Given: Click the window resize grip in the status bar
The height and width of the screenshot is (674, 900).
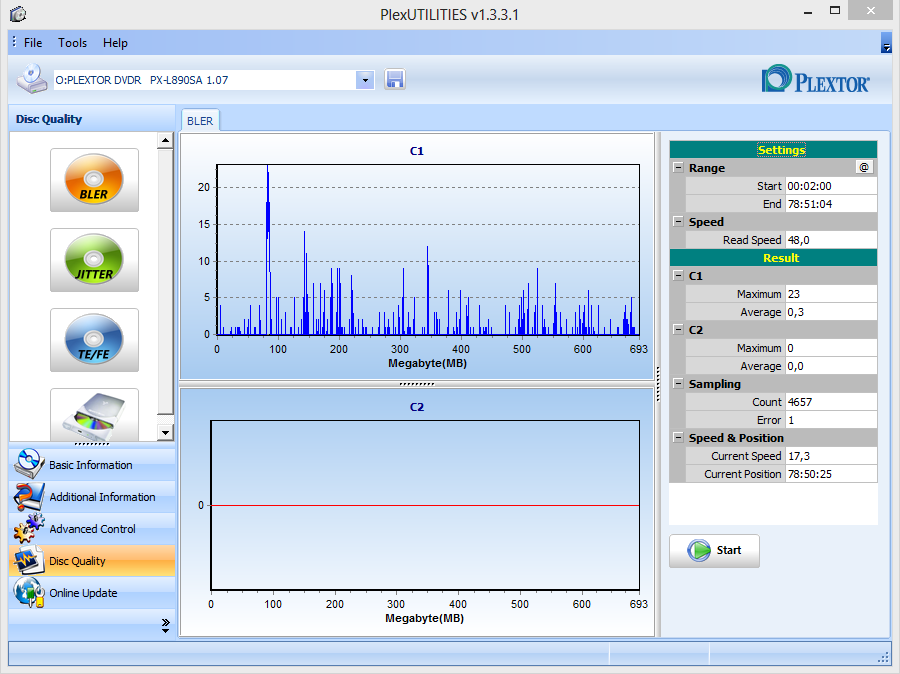Looking at the screenshot, I should point(884,657).
